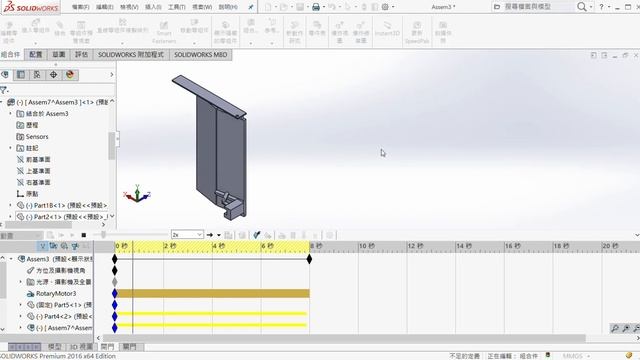The width and height of the screenshot is (640, 360).
Task: Open the 工具(T) Tools menu
Action: tap(177, 7)
